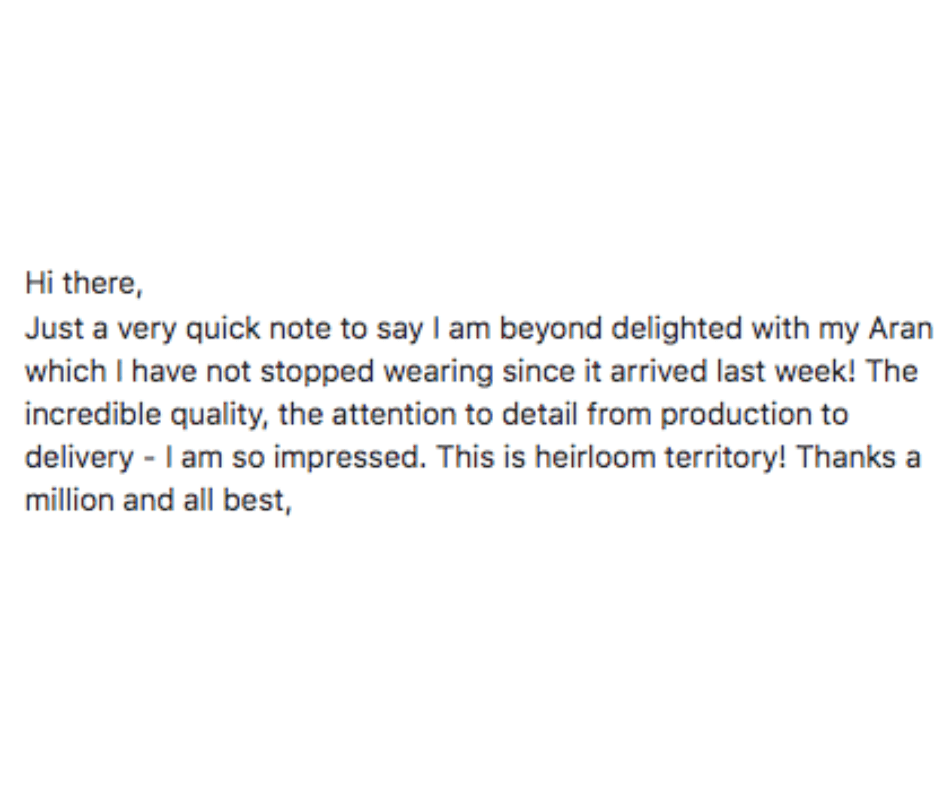Image resolution: width=940 pixels, height=788 pixels.
Task: Click the "Hi there," greeting line
Action: pos(84,283)
